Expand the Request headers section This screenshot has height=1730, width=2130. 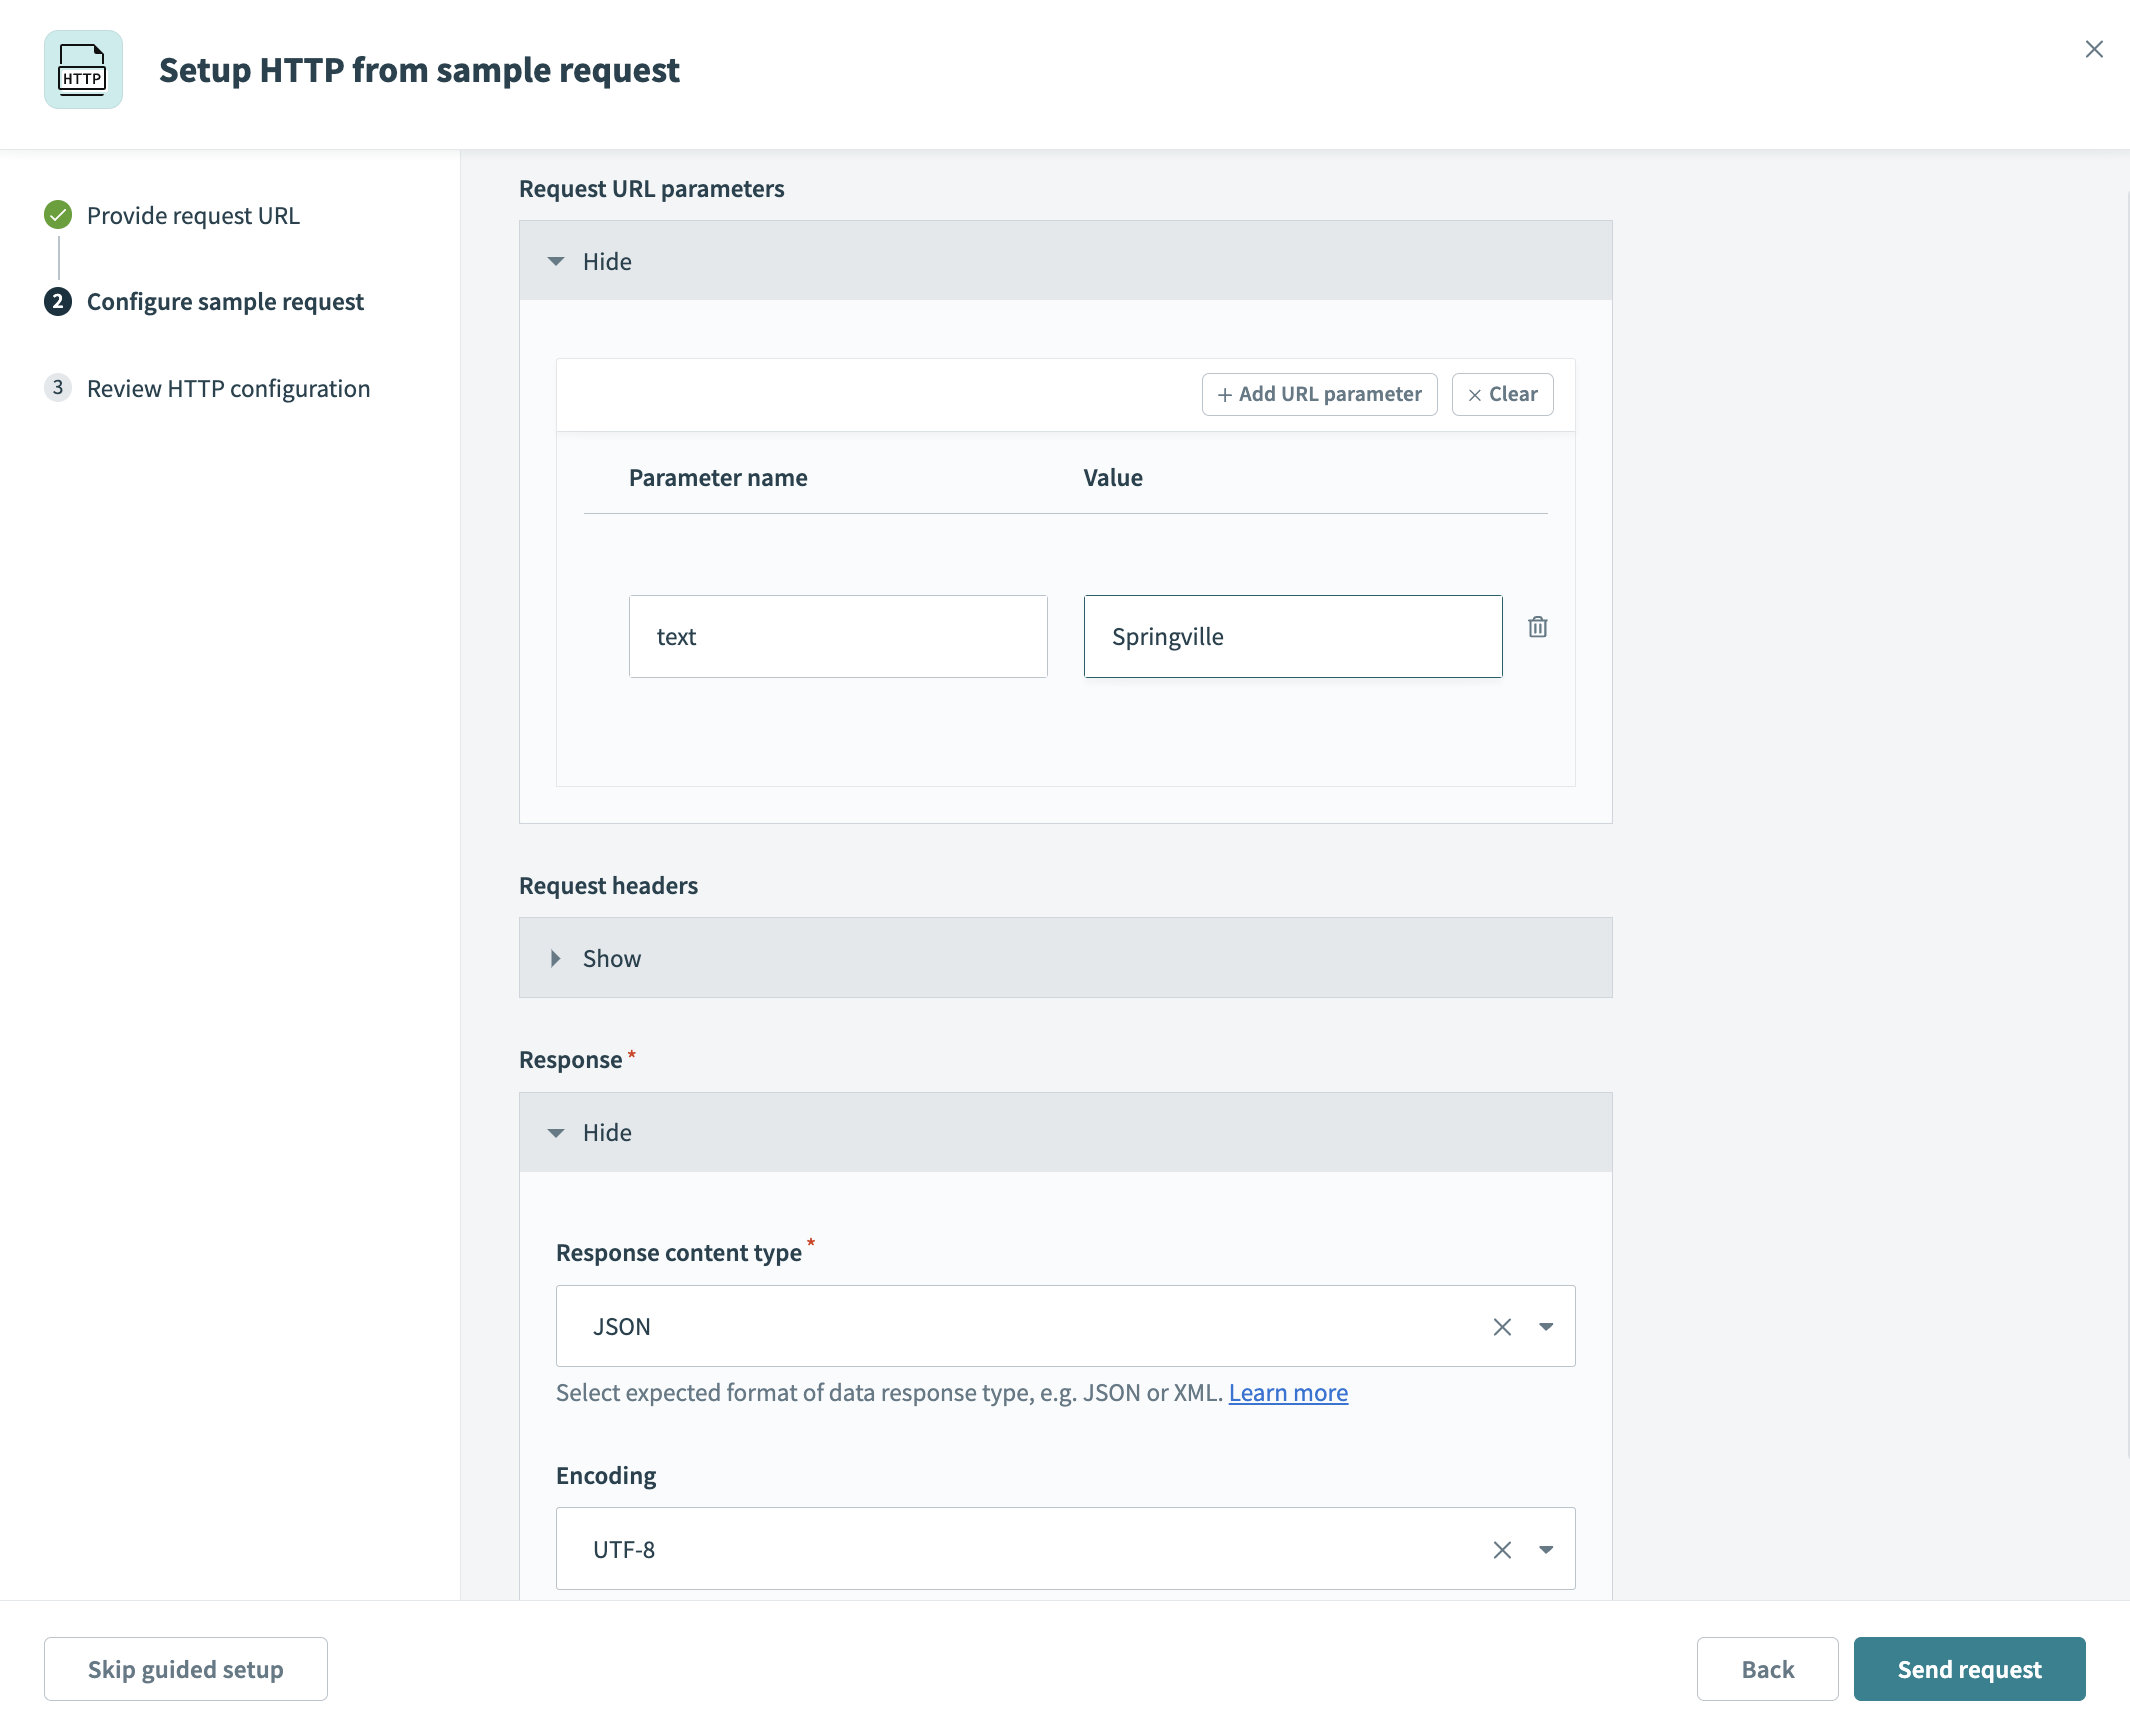(x=596, y=958)
